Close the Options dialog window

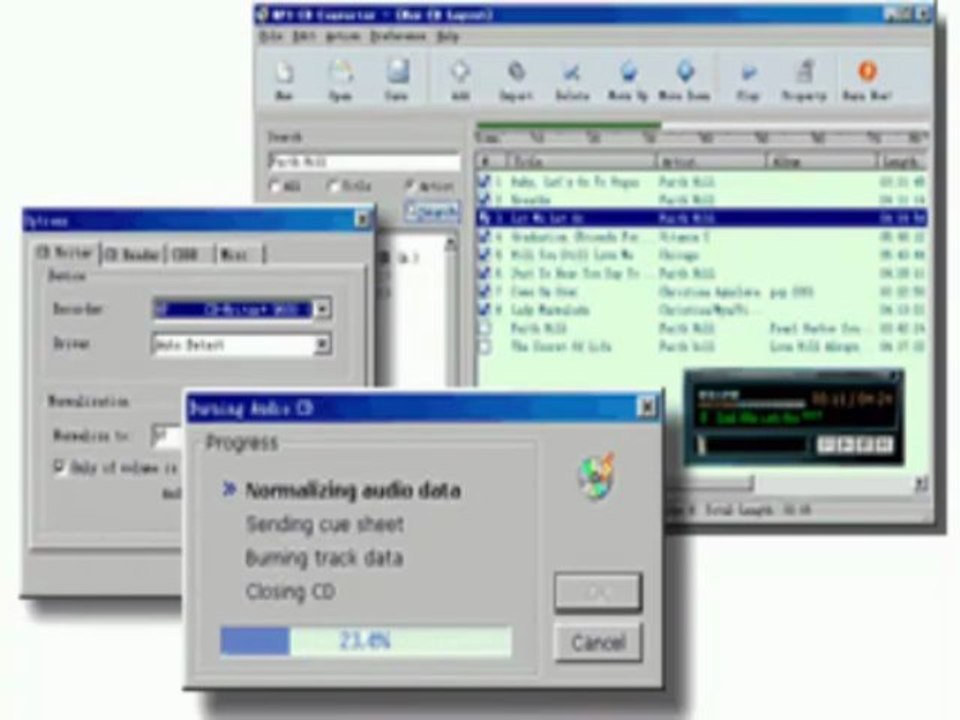pyautogui.click(x=361, y=219)
